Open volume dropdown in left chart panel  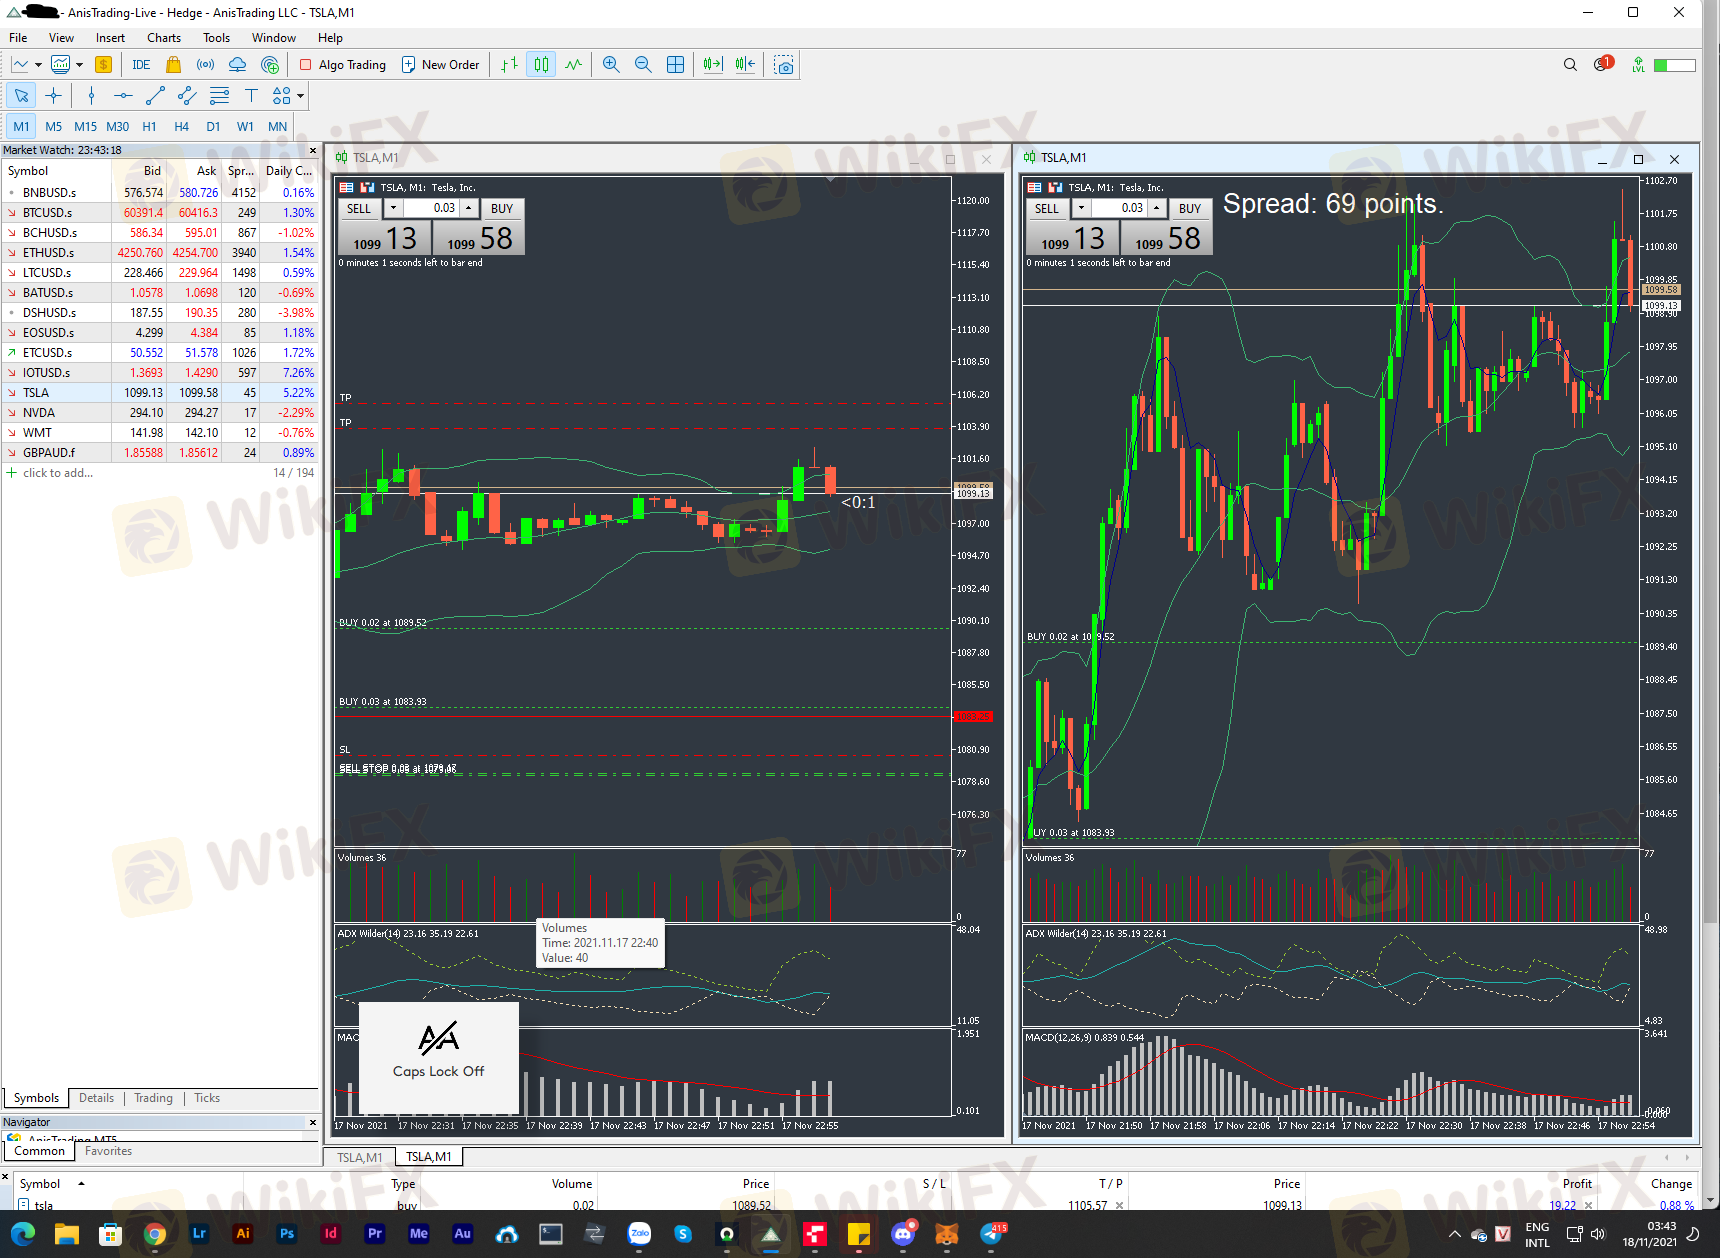point(393,209)
